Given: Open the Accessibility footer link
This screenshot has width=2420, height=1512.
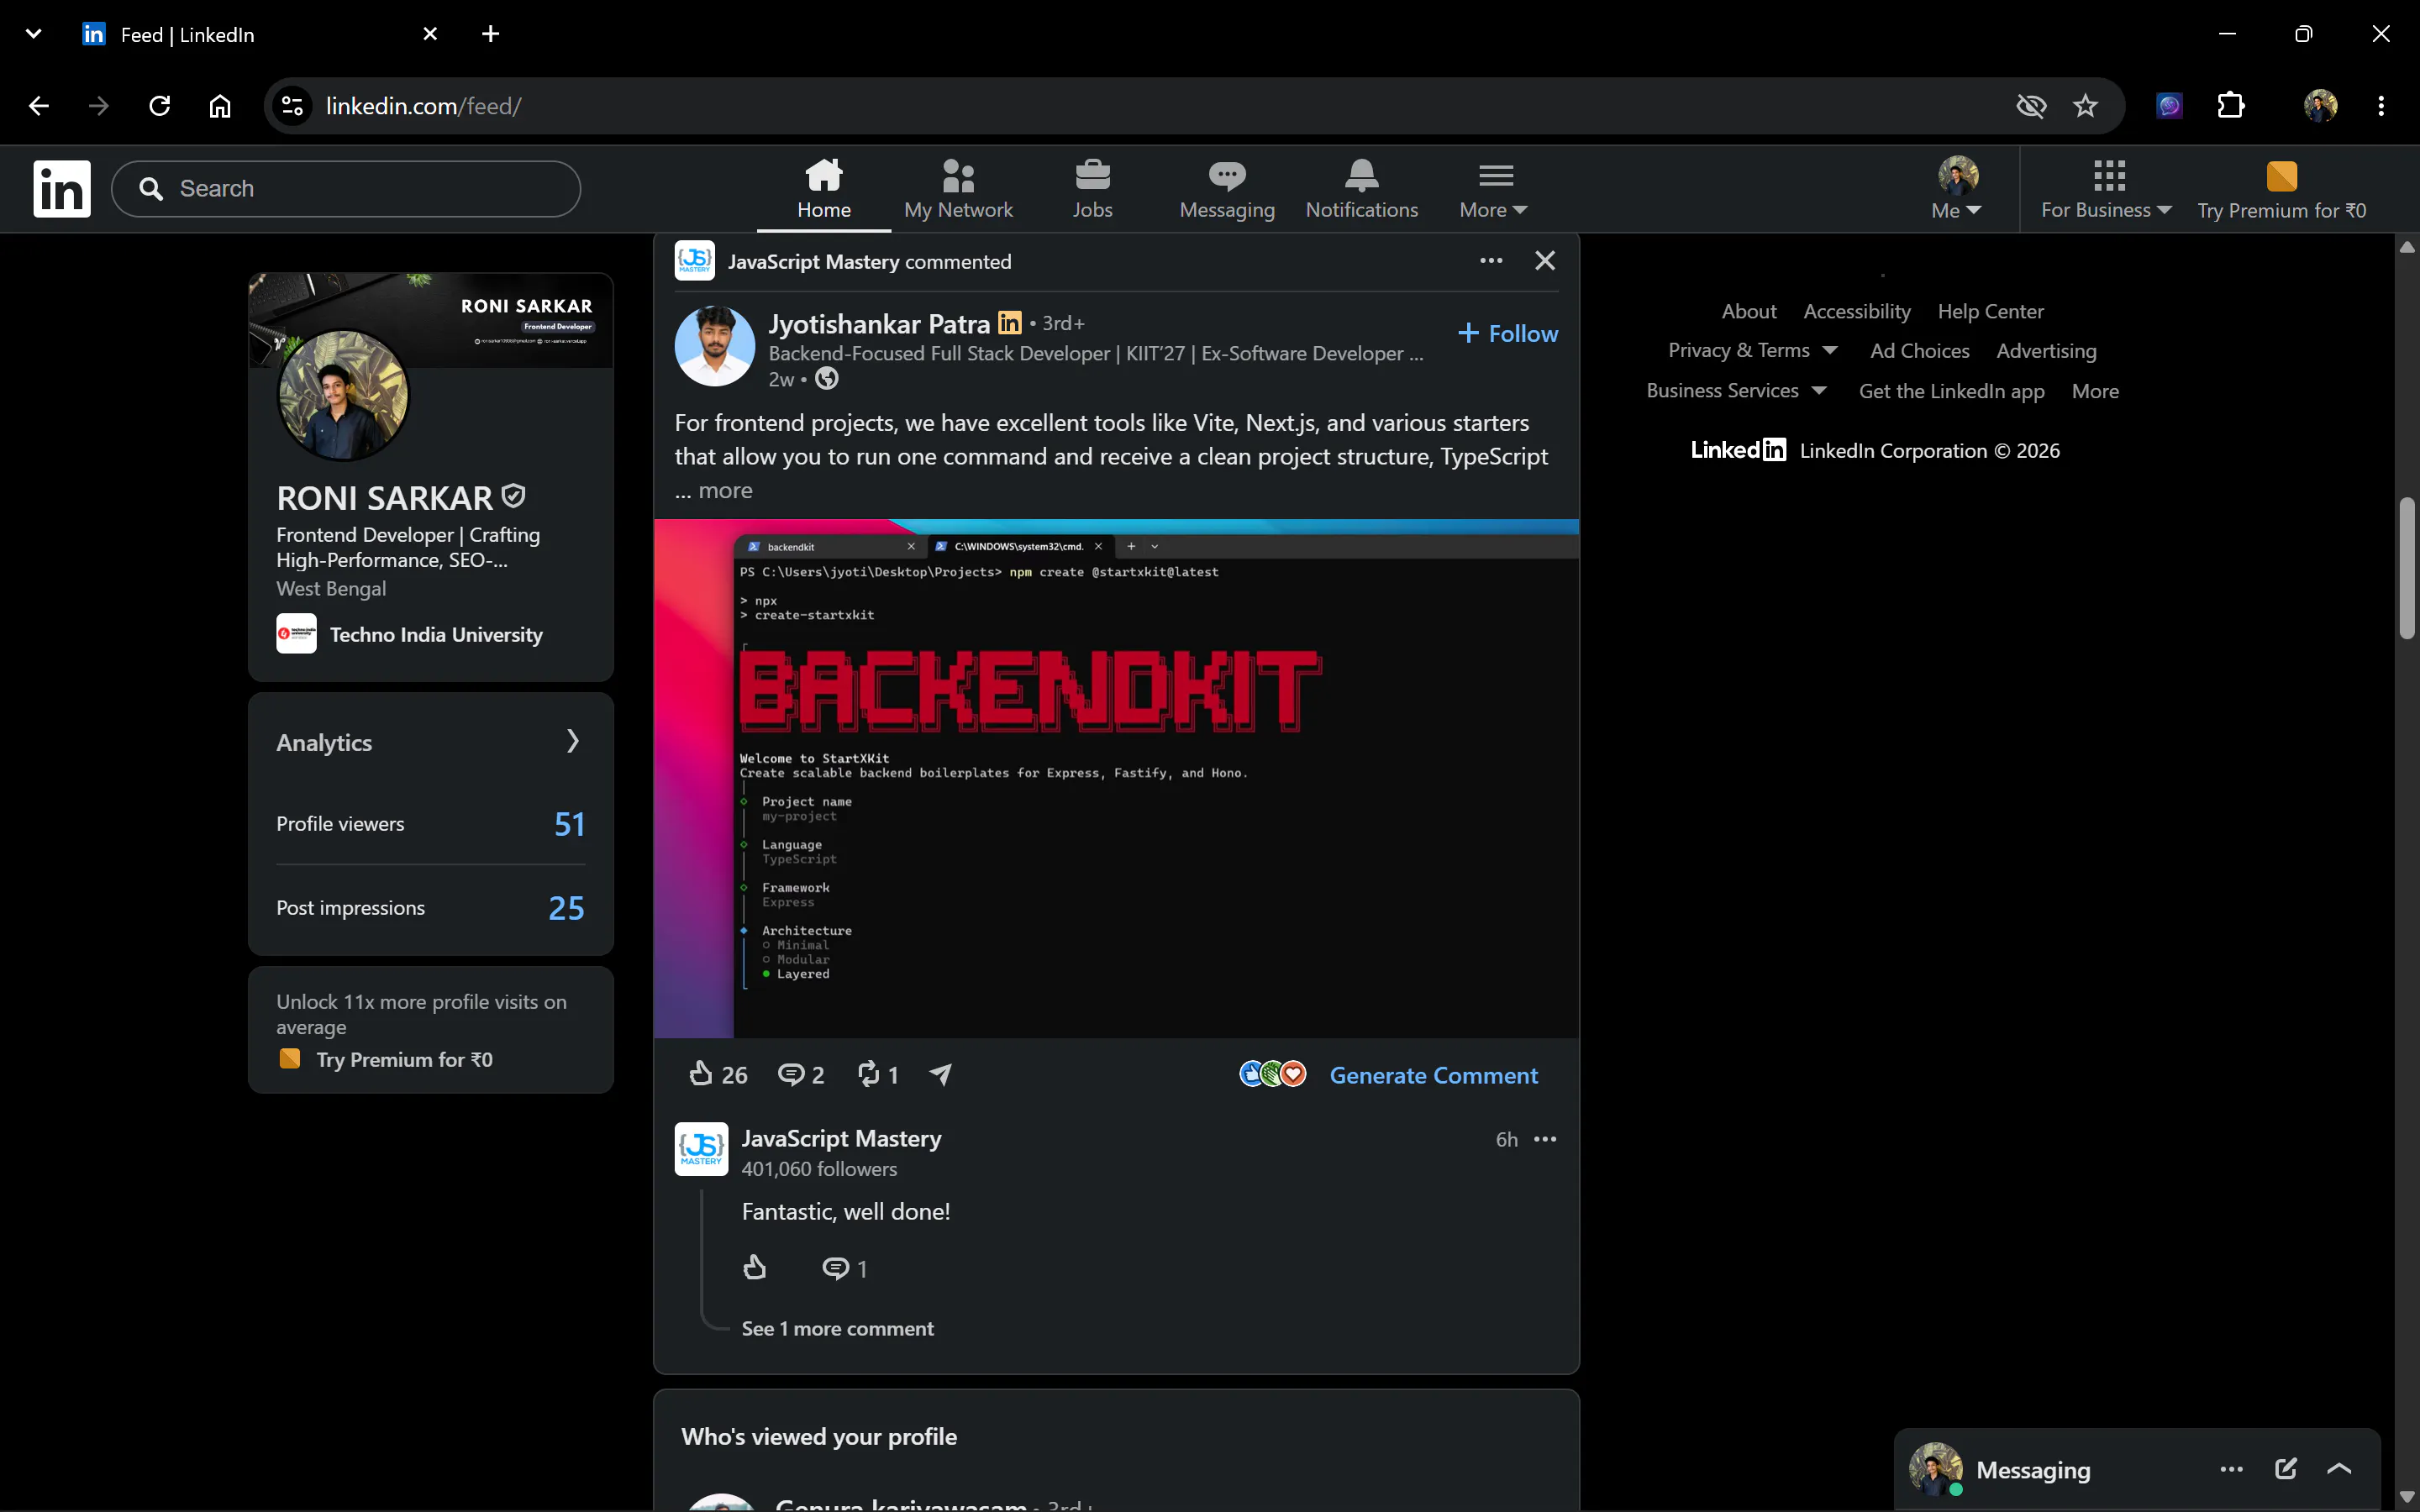Looking at the screenshot, I should pos(1857,312).
